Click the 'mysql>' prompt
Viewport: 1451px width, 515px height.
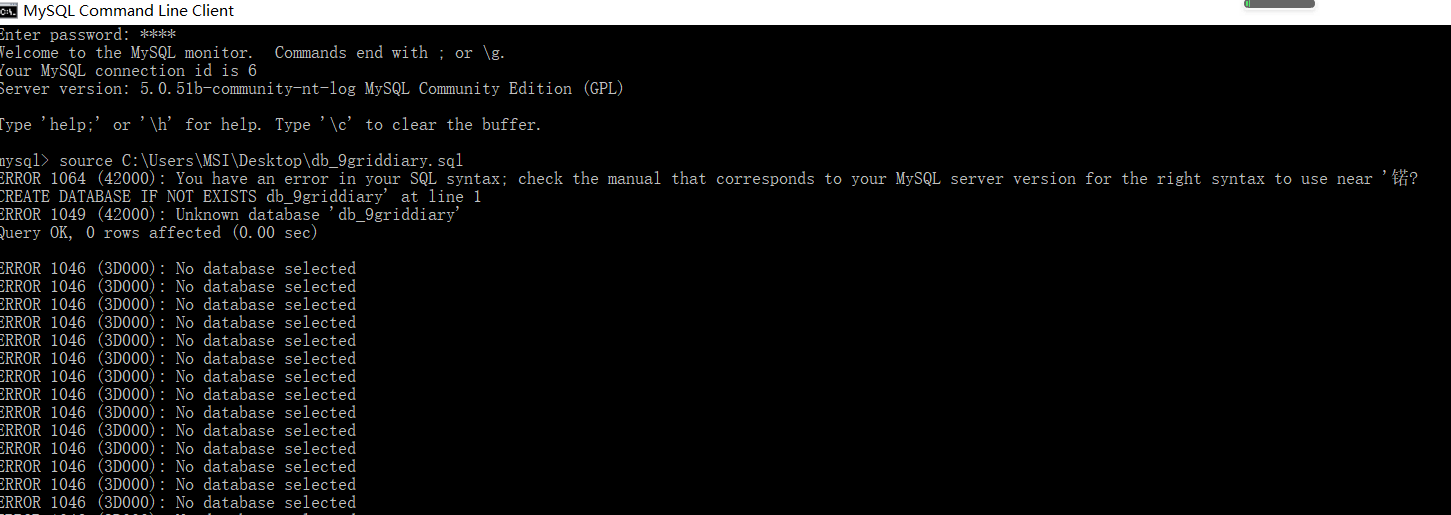(x=24, y=161)
